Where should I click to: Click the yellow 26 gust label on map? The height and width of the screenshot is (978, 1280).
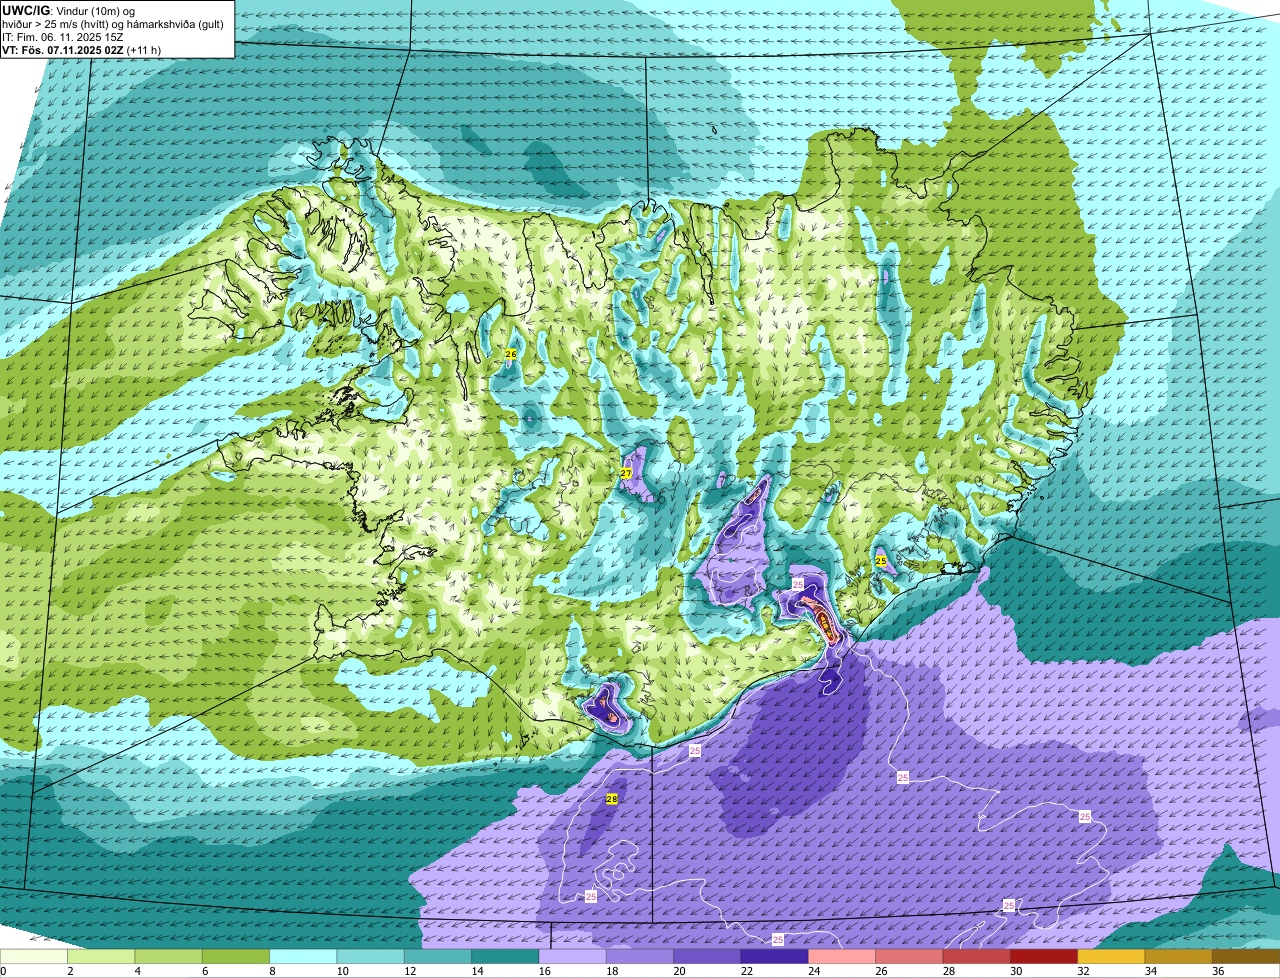click(x=511, y=354)
